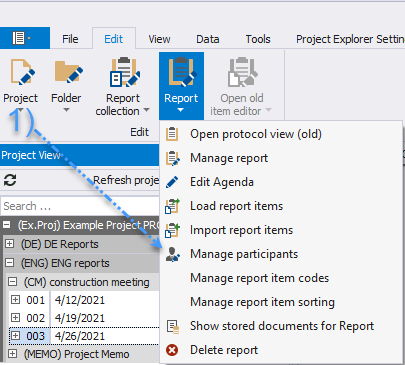Collapse the (ENG) ENG reports node

pyautogui.click(x=10, y=263)
